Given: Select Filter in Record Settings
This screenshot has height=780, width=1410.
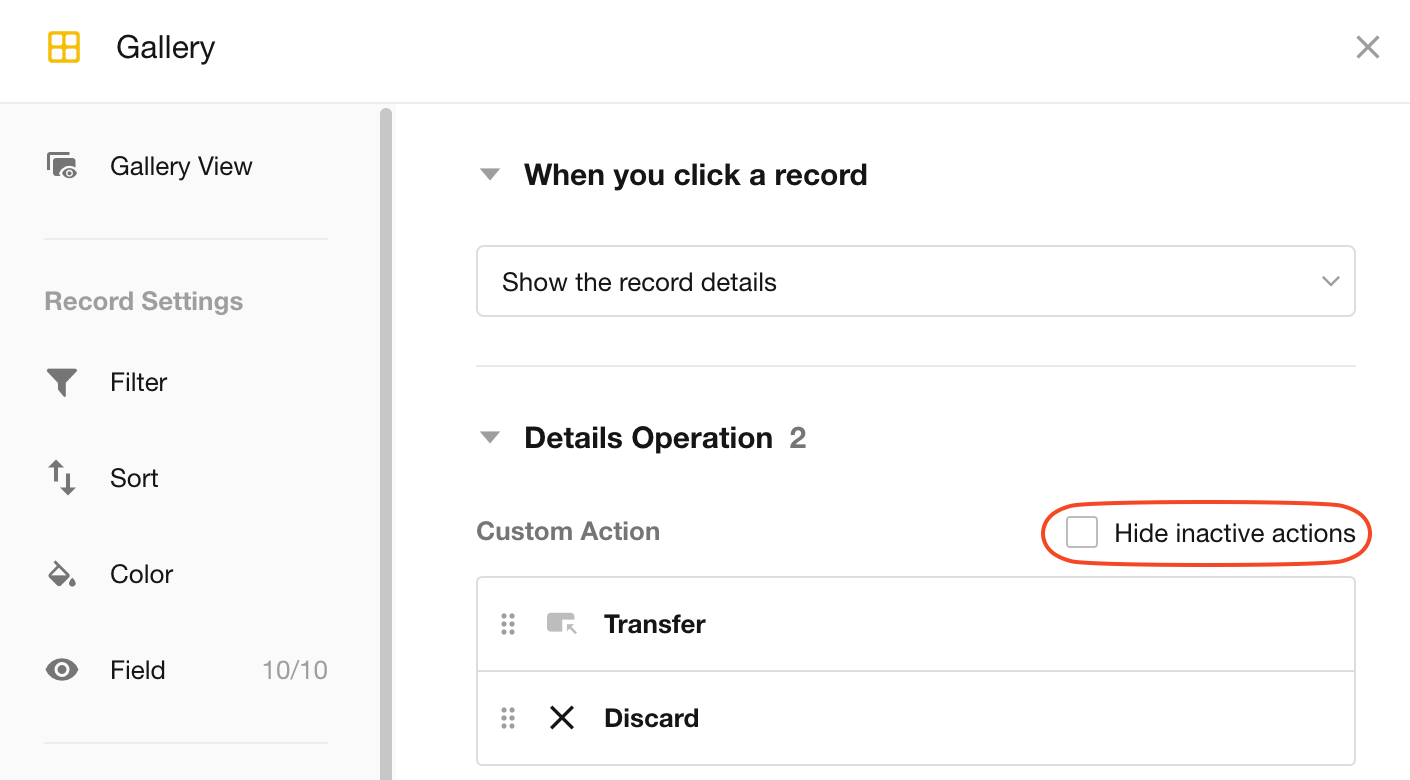Looking at the screenshot, I should click(x=139, y=382).
